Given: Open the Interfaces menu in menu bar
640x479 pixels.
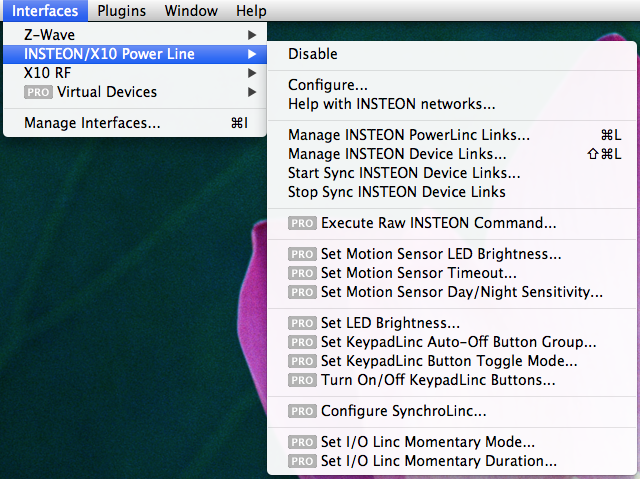Looking at the screenshot, I should click(x=45, y=11).
